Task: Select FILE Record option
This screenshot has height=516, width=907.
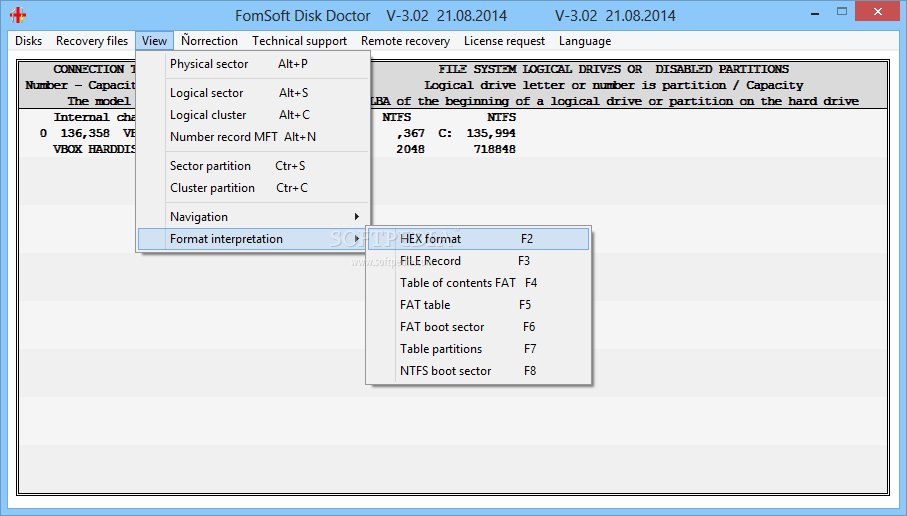Action: (478, 261)
